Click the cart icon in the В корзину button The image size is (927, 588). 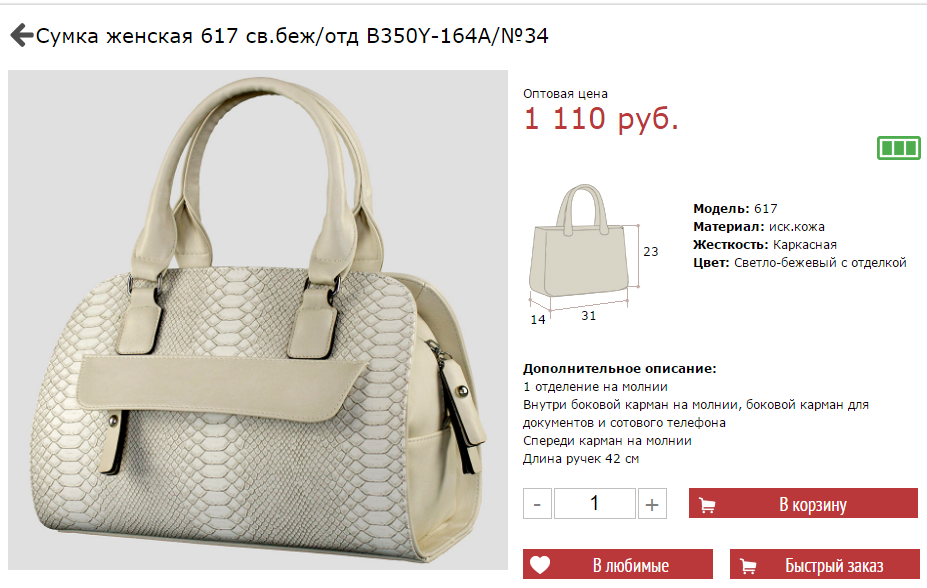click(707, 505)
